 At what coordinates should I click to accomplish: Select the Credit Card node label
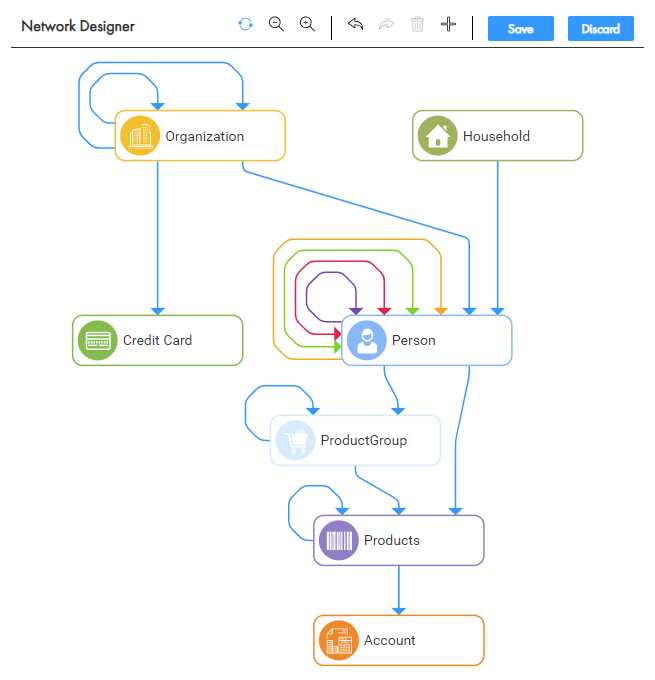(157, 340)
